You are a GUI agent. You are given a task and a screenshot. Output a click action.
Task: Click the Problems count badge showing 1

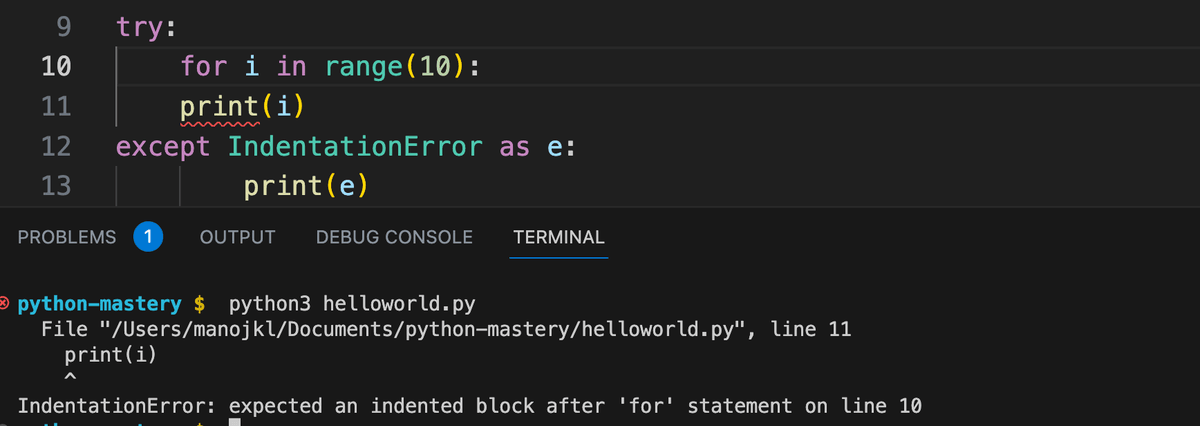point(148,237)
